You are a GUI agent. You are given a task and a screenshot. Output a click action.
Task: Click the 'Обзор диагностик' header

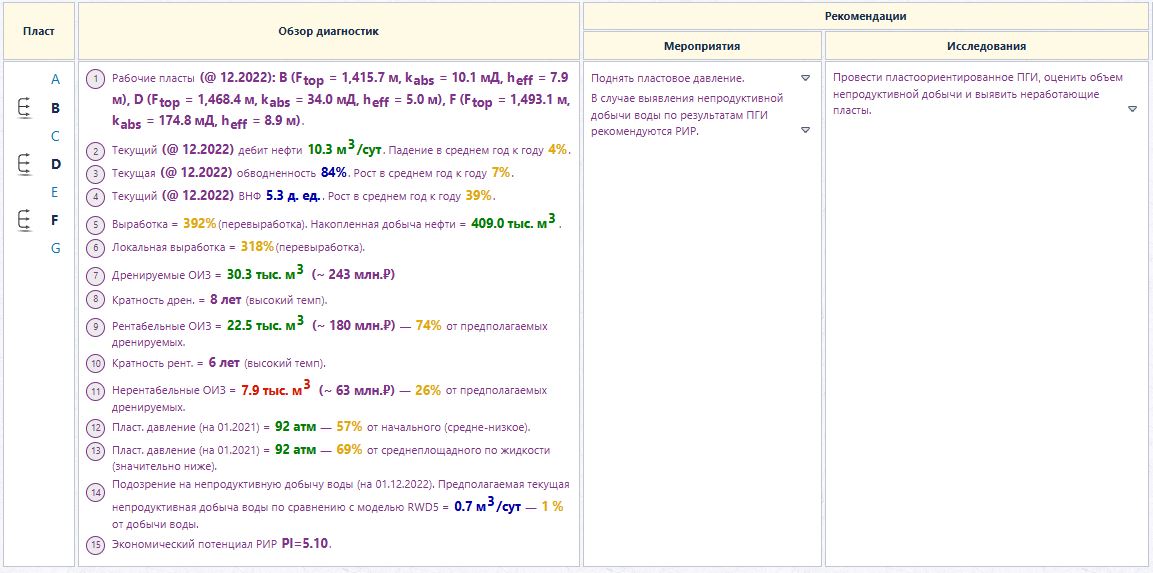coord(329,31)
